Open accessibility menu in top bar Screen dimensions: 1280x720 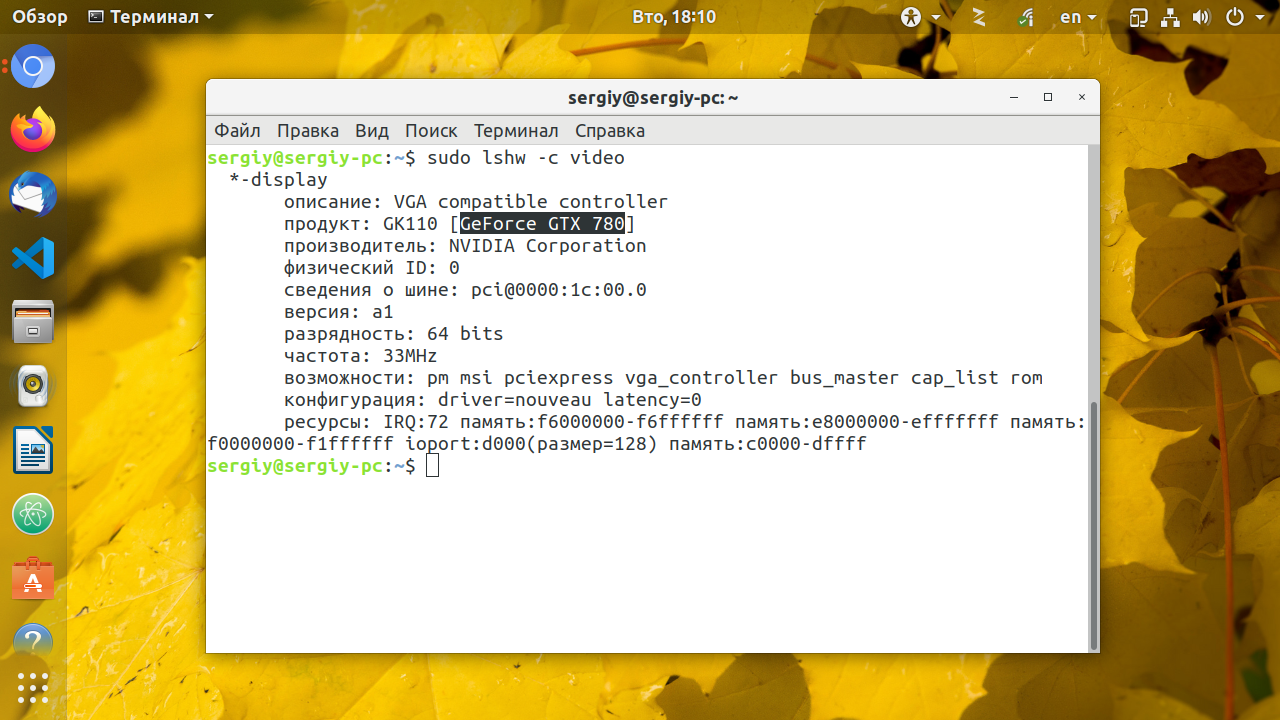(920, 17)
